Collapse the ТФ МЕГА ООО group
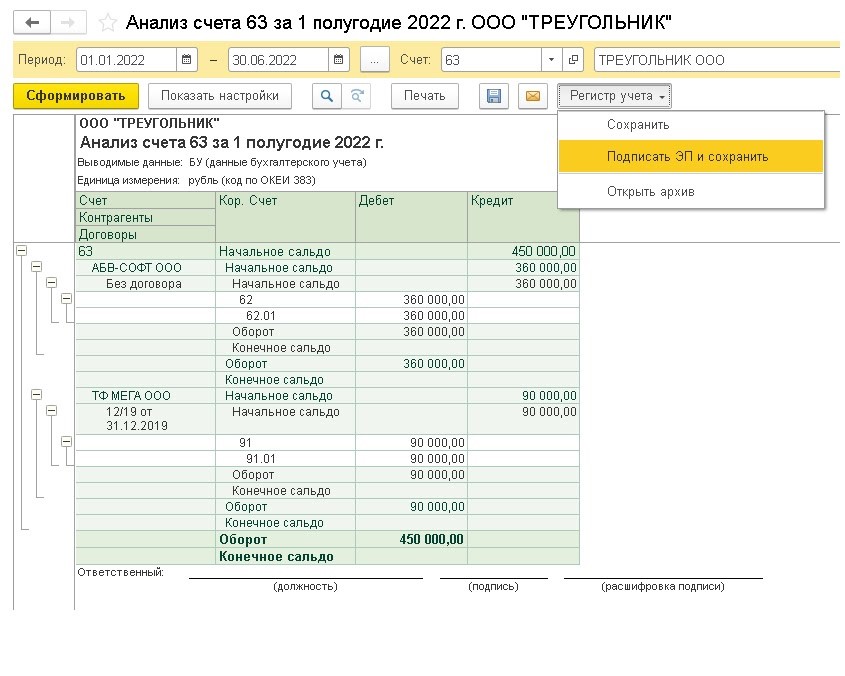Viewport: 845px width, 676px height. click(x=37, y=396)
